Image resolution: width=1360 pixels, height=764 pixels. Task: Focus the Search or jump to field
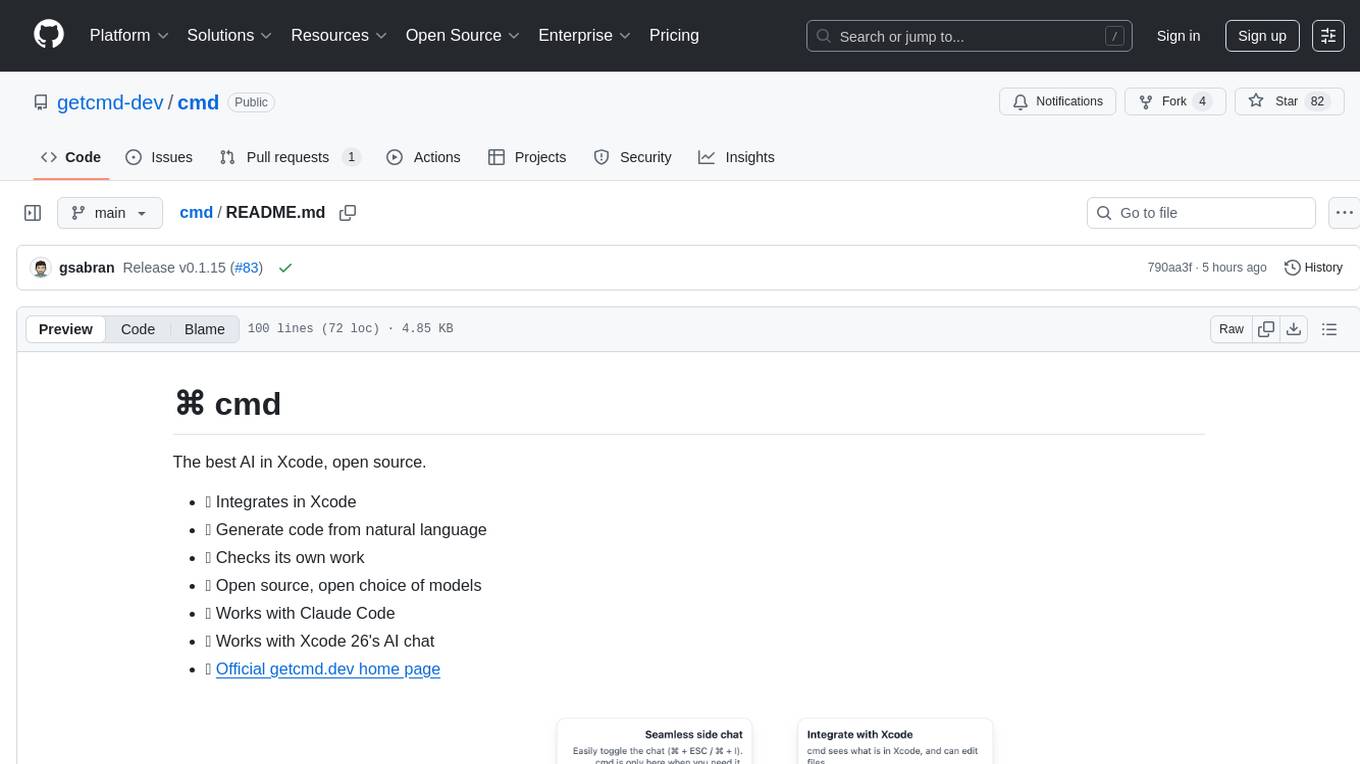pos(969,36)
